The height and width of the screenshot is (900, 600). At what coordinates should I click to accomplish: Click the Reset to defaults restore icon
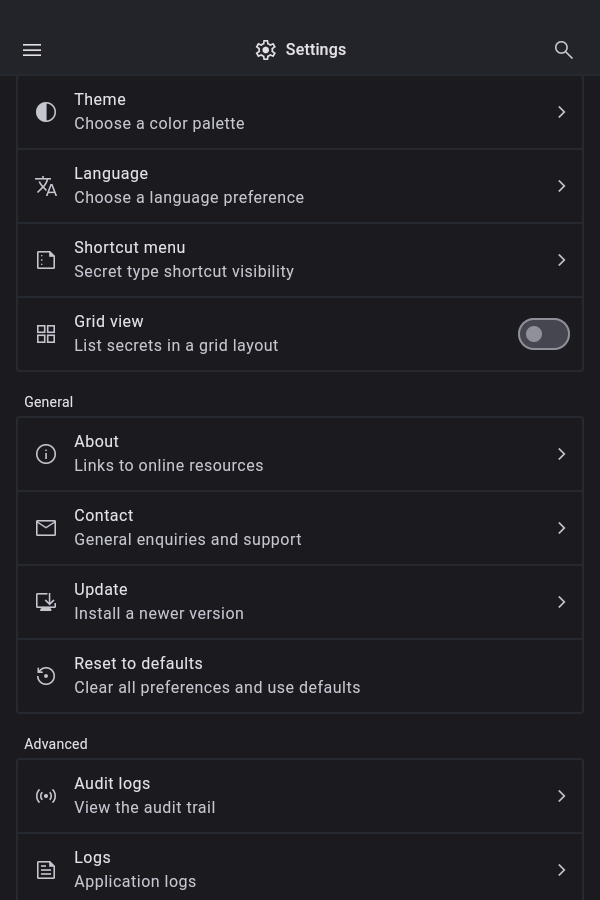[x=46, y=676]
